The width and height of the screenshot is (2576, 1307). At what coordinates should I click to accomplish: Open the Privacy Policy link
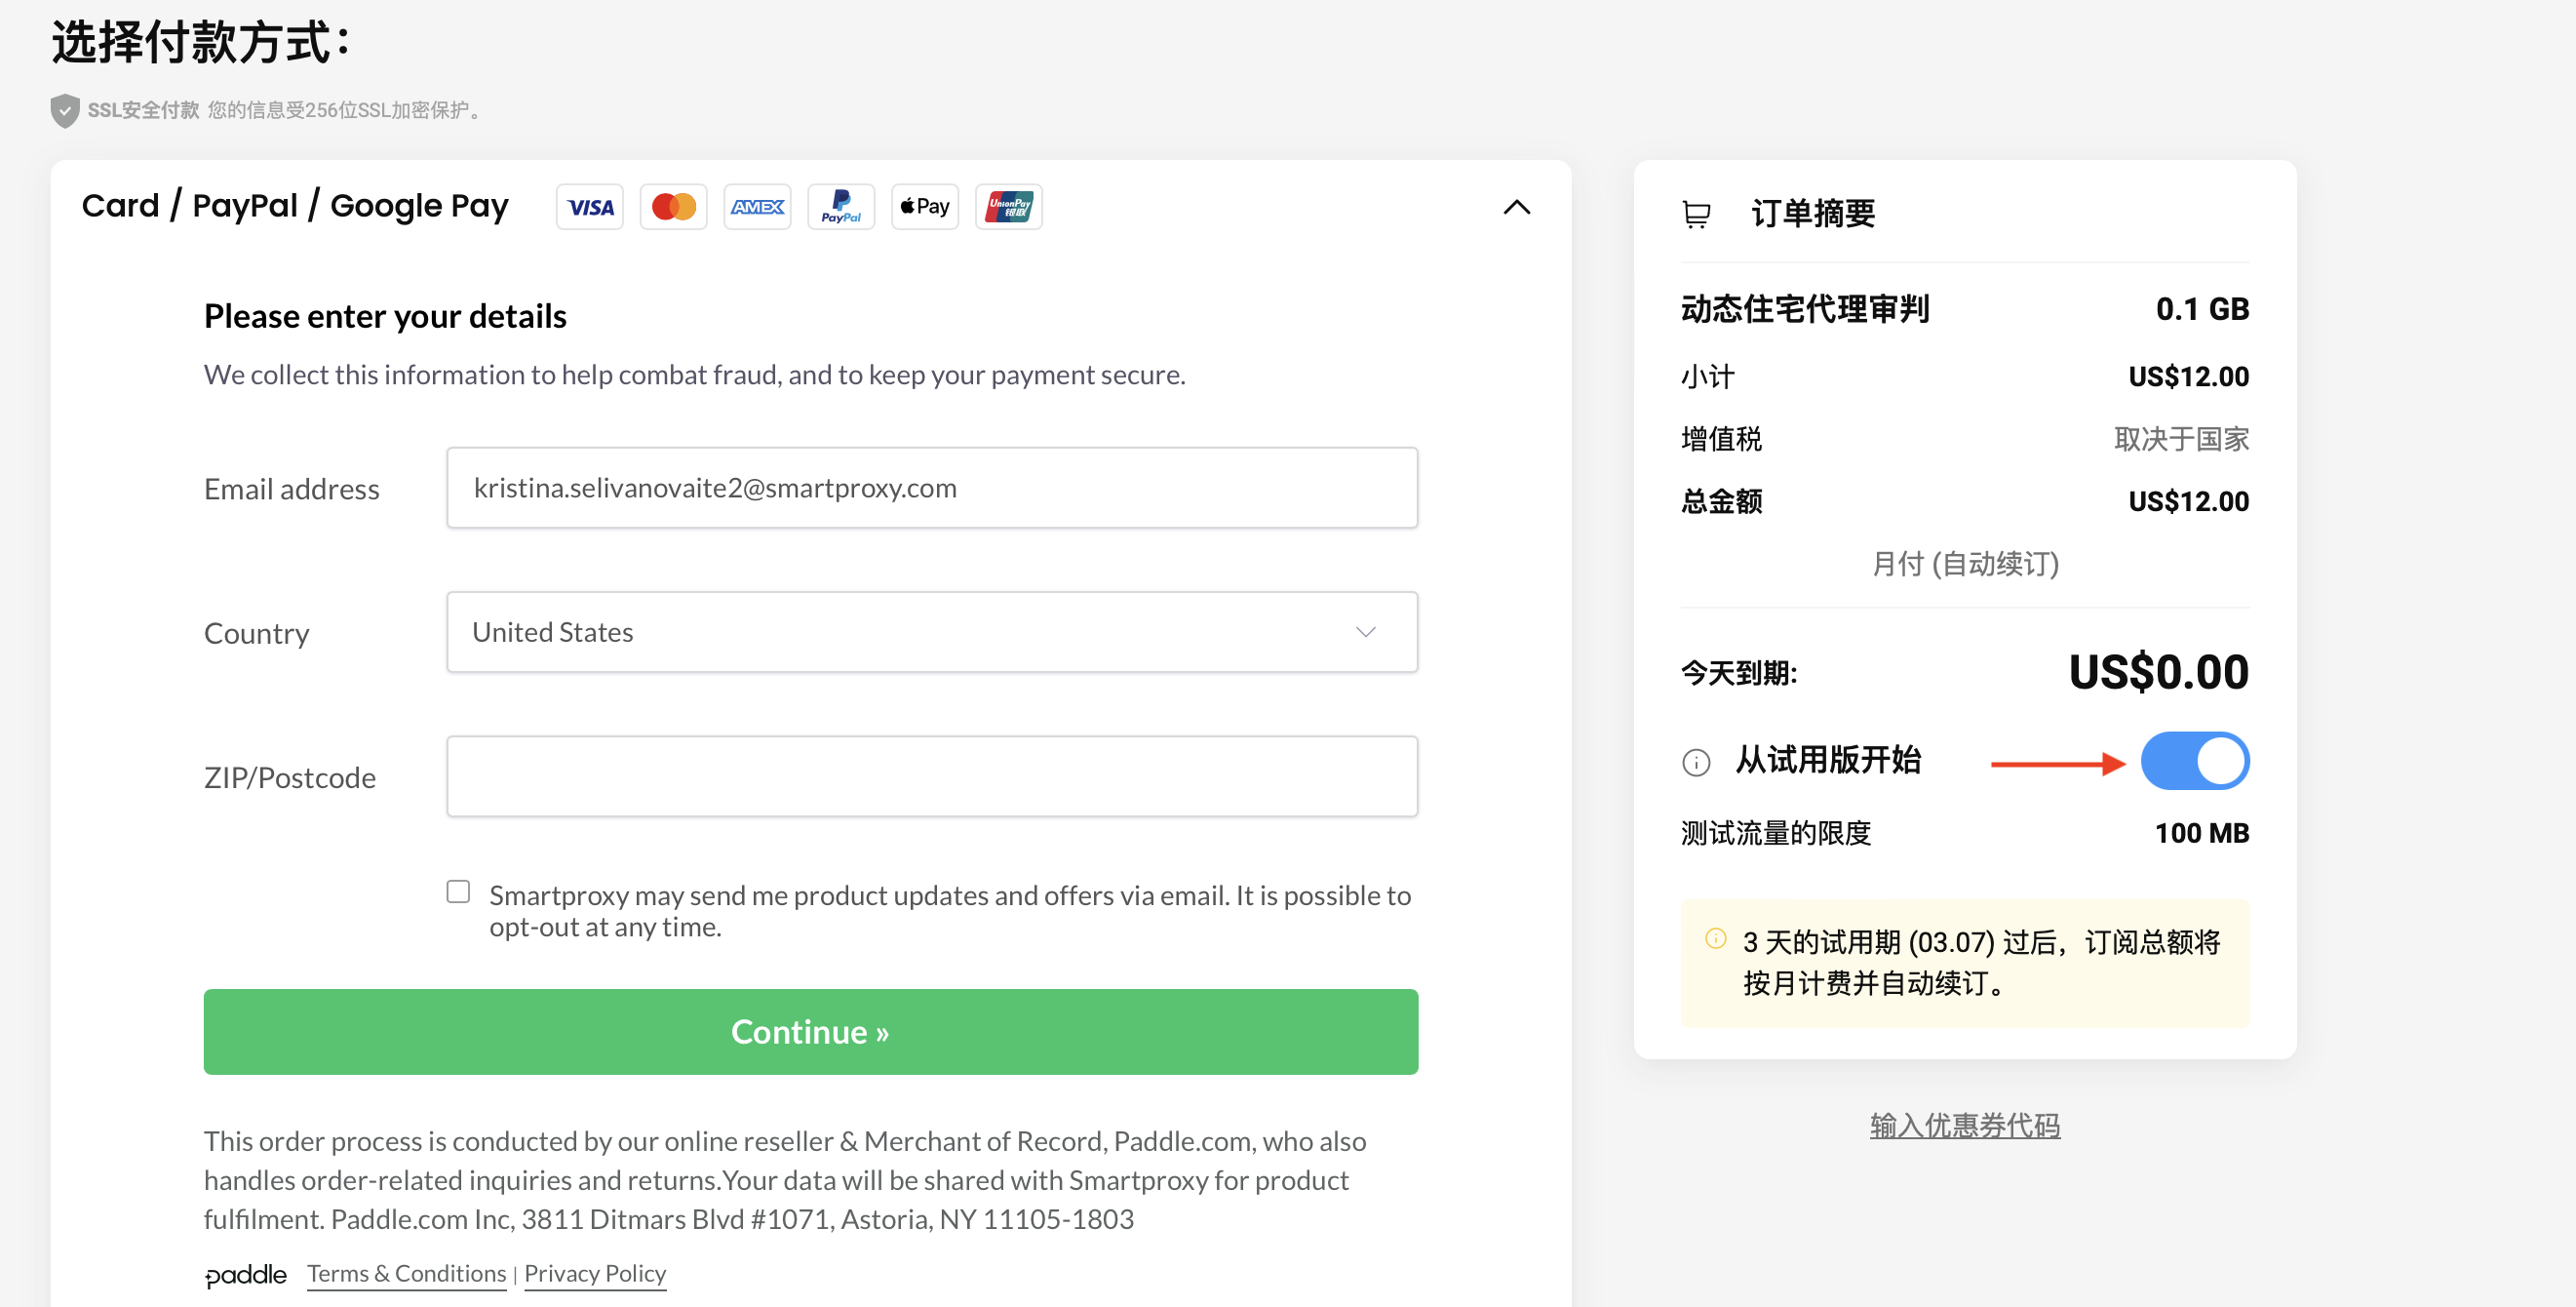coord(595,1274)
